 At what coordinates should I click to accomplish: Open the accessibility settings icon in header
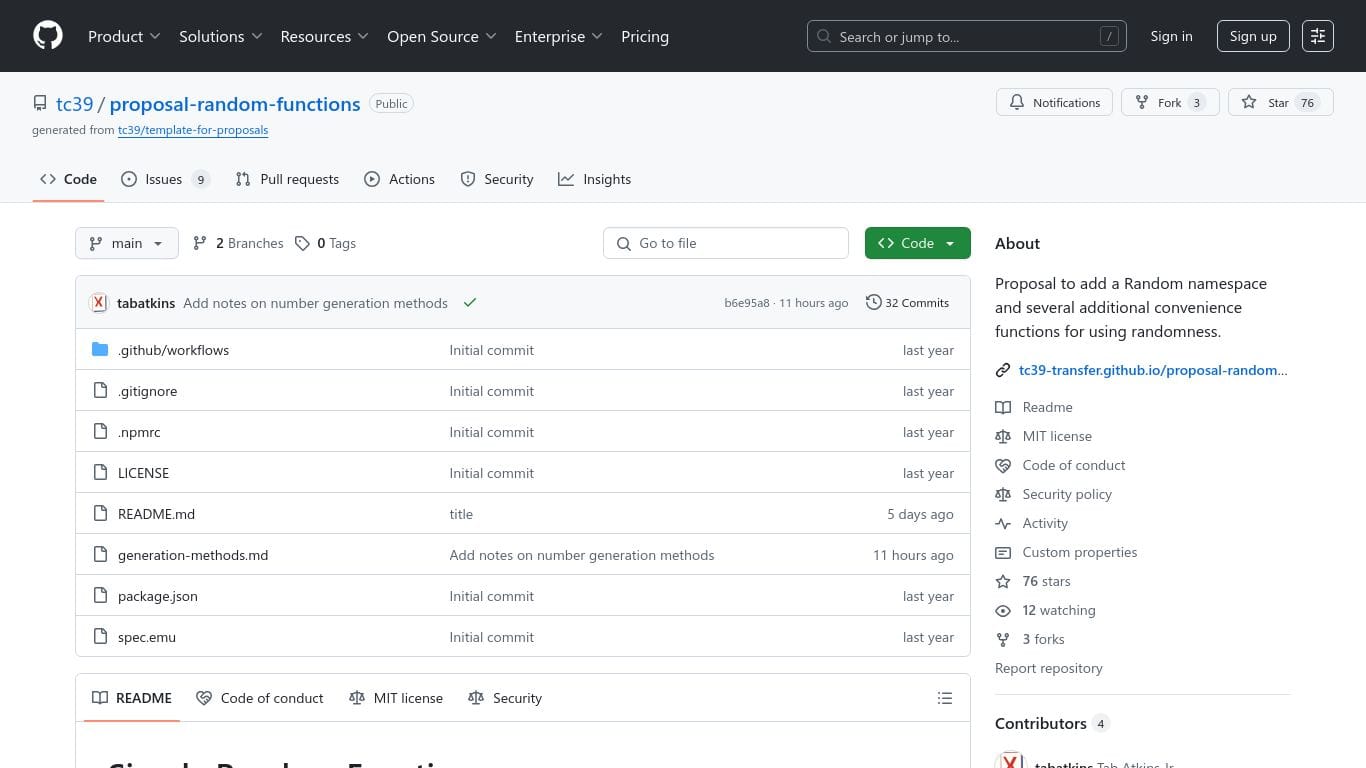[x=1317, y=36]
